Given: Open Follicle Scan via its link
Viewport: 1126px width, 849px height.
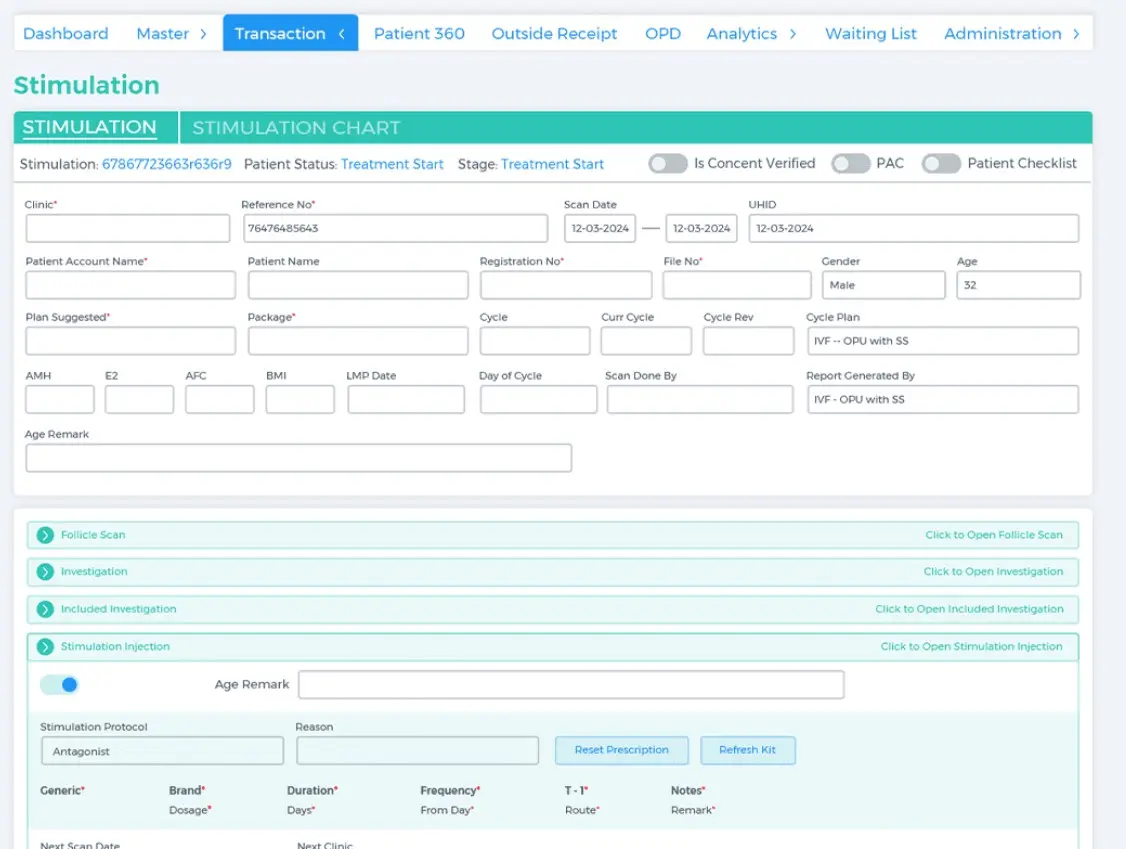Looking at the screenshot, I should coord(994,534).
